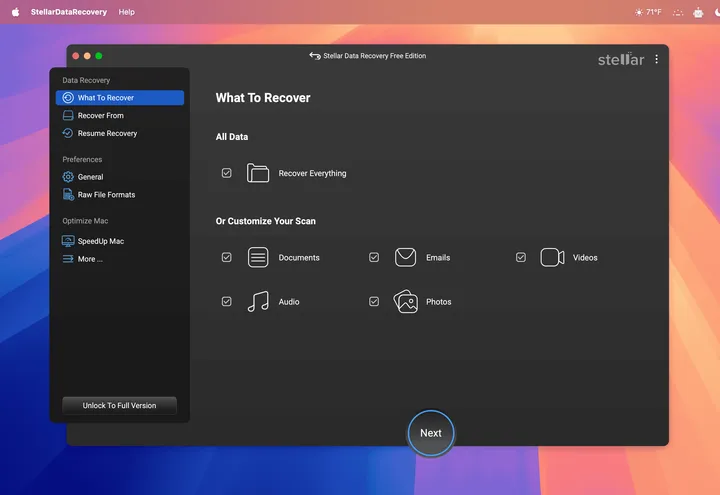Open SpeedUp Mac from the sidebar

(100, 241)
